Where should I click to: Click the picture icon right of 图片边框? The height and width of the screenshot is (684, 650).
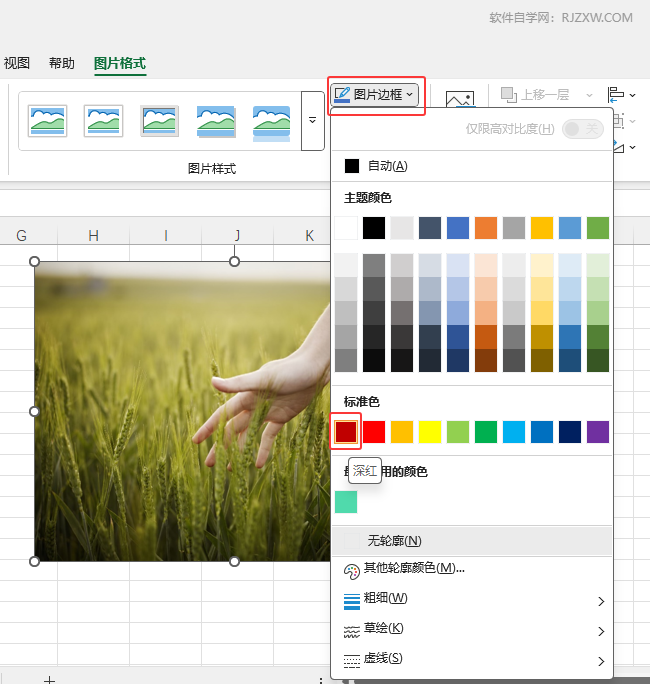[x=460, y=99]
